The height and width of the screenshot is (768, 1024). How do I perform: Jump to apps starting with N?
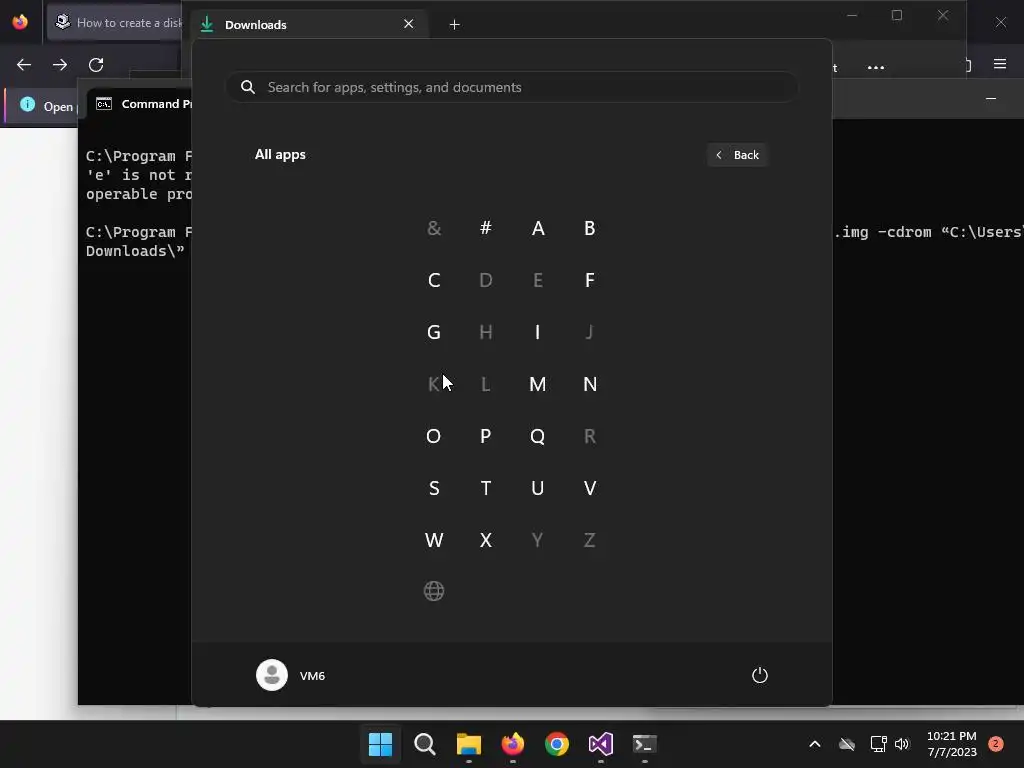click(589, 384)
